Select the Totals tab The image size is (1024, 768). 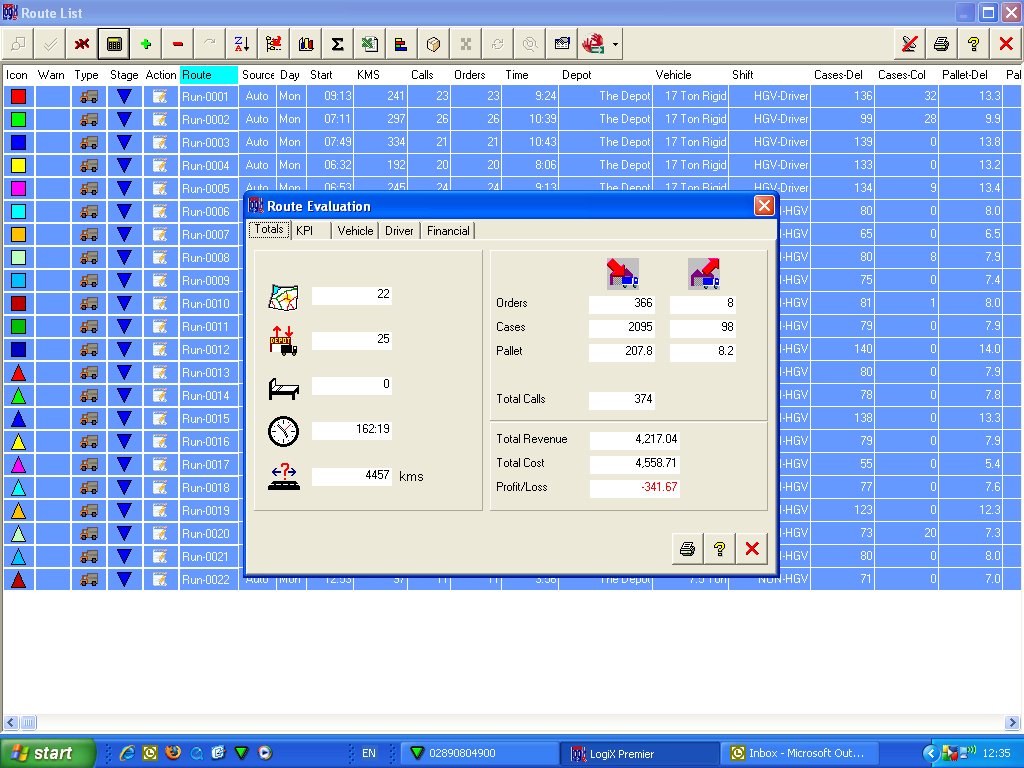pos(269,229)
